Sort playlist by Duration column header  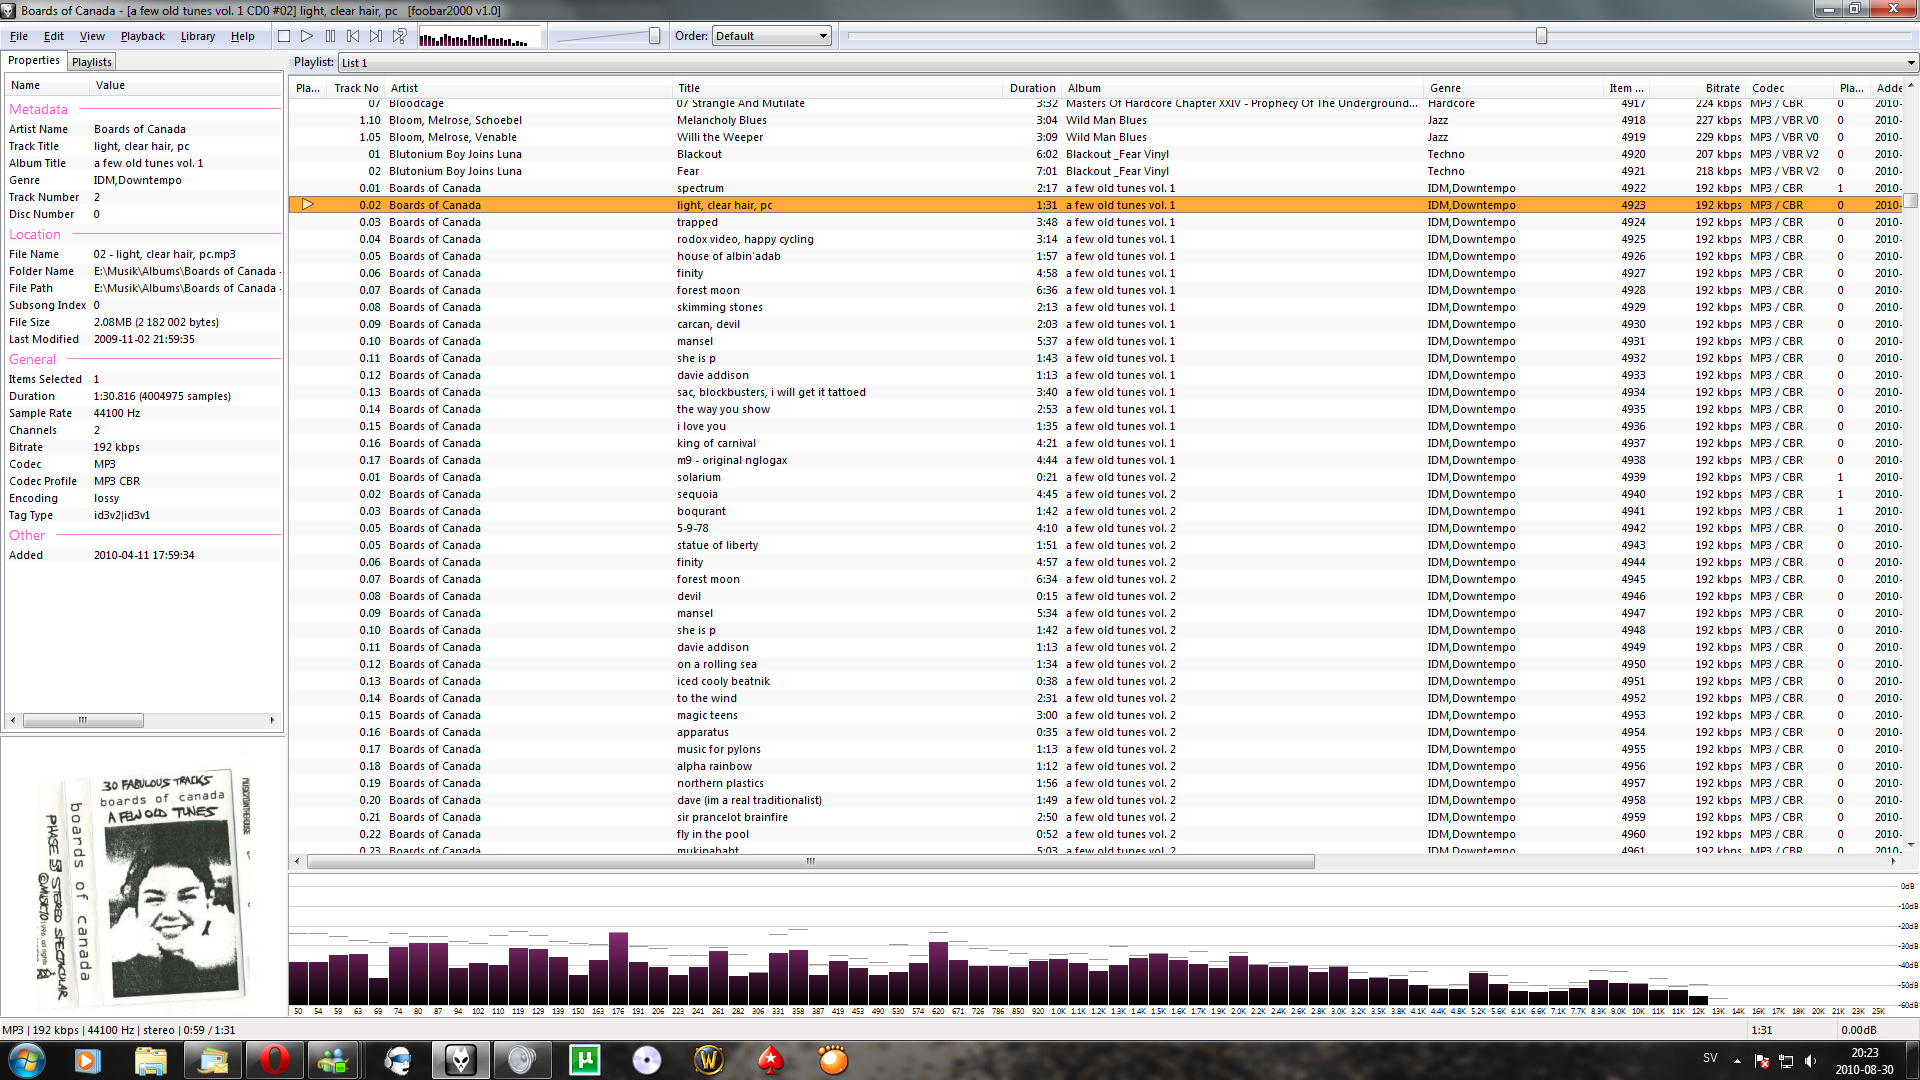(x=1031, y=88)
